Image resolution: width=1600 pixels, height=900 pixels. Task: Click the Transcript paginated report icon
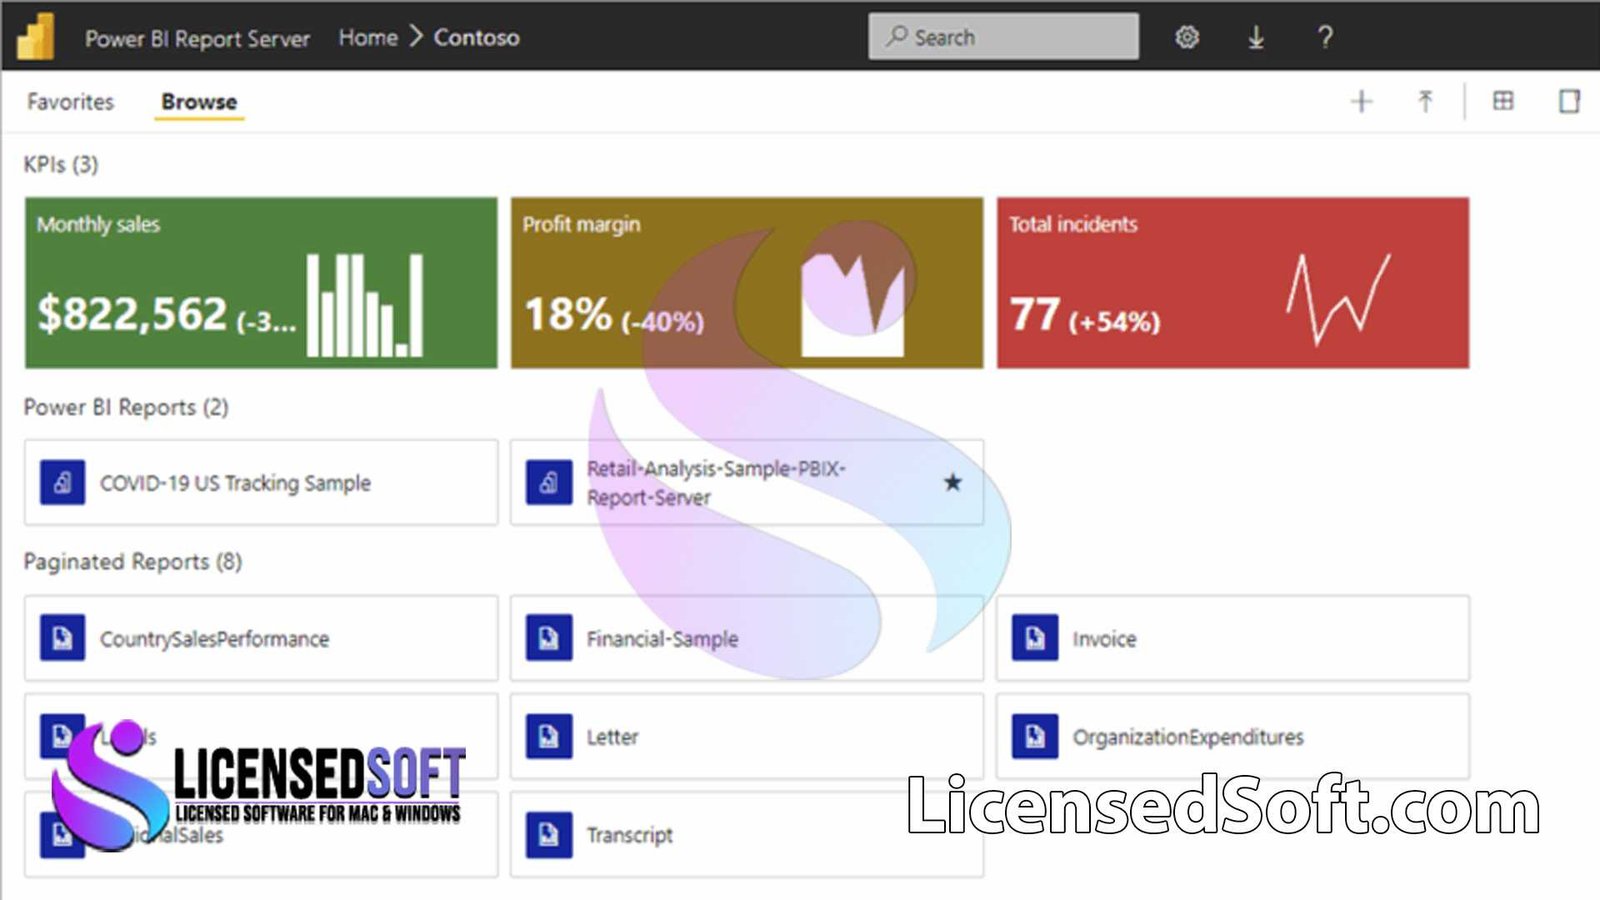coord(549,835)
